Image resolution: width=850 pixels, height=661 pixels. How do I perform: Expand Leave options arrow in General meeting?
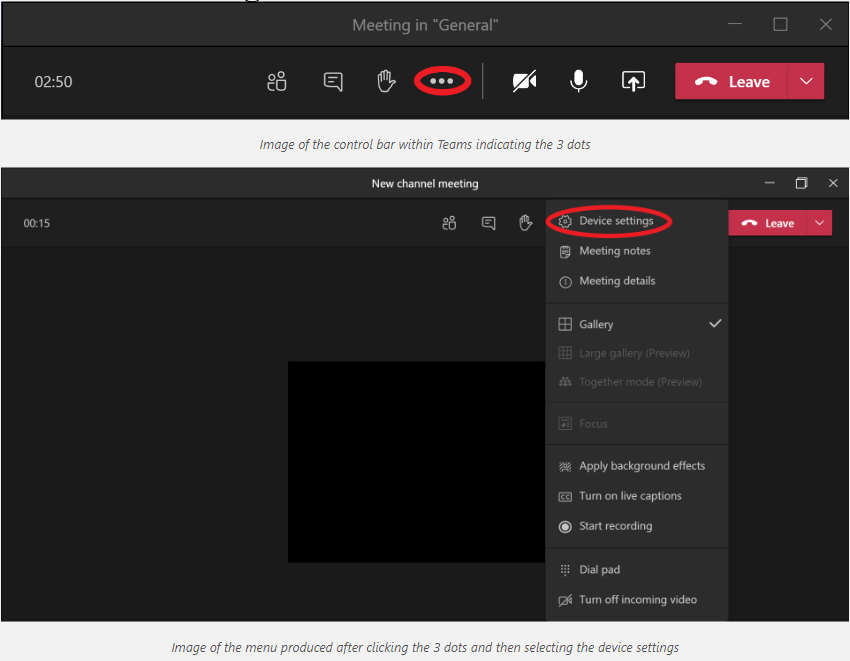pos(806,81)
